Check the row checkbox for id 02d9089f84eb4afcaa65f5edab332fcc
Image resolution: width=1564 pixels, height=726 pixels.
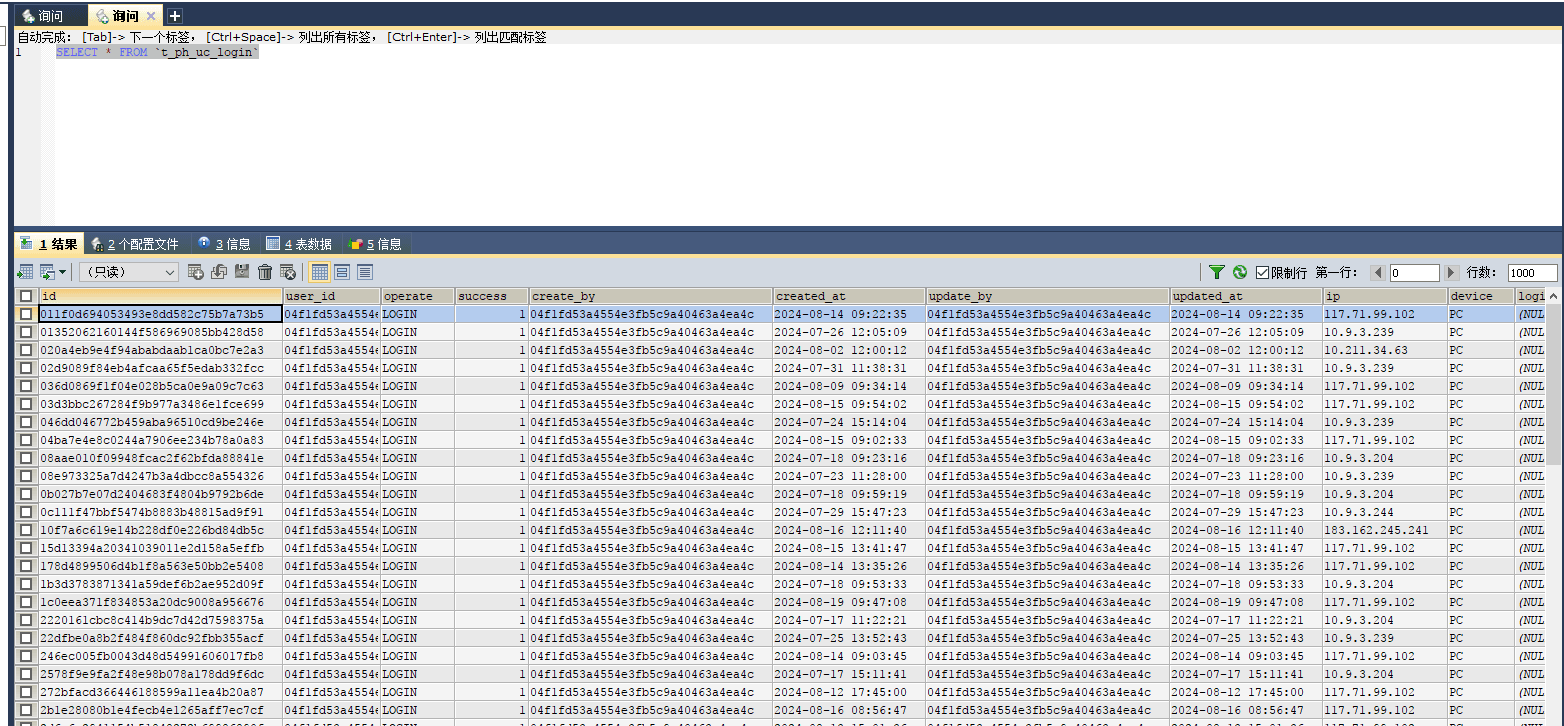[x=26, y=368]
